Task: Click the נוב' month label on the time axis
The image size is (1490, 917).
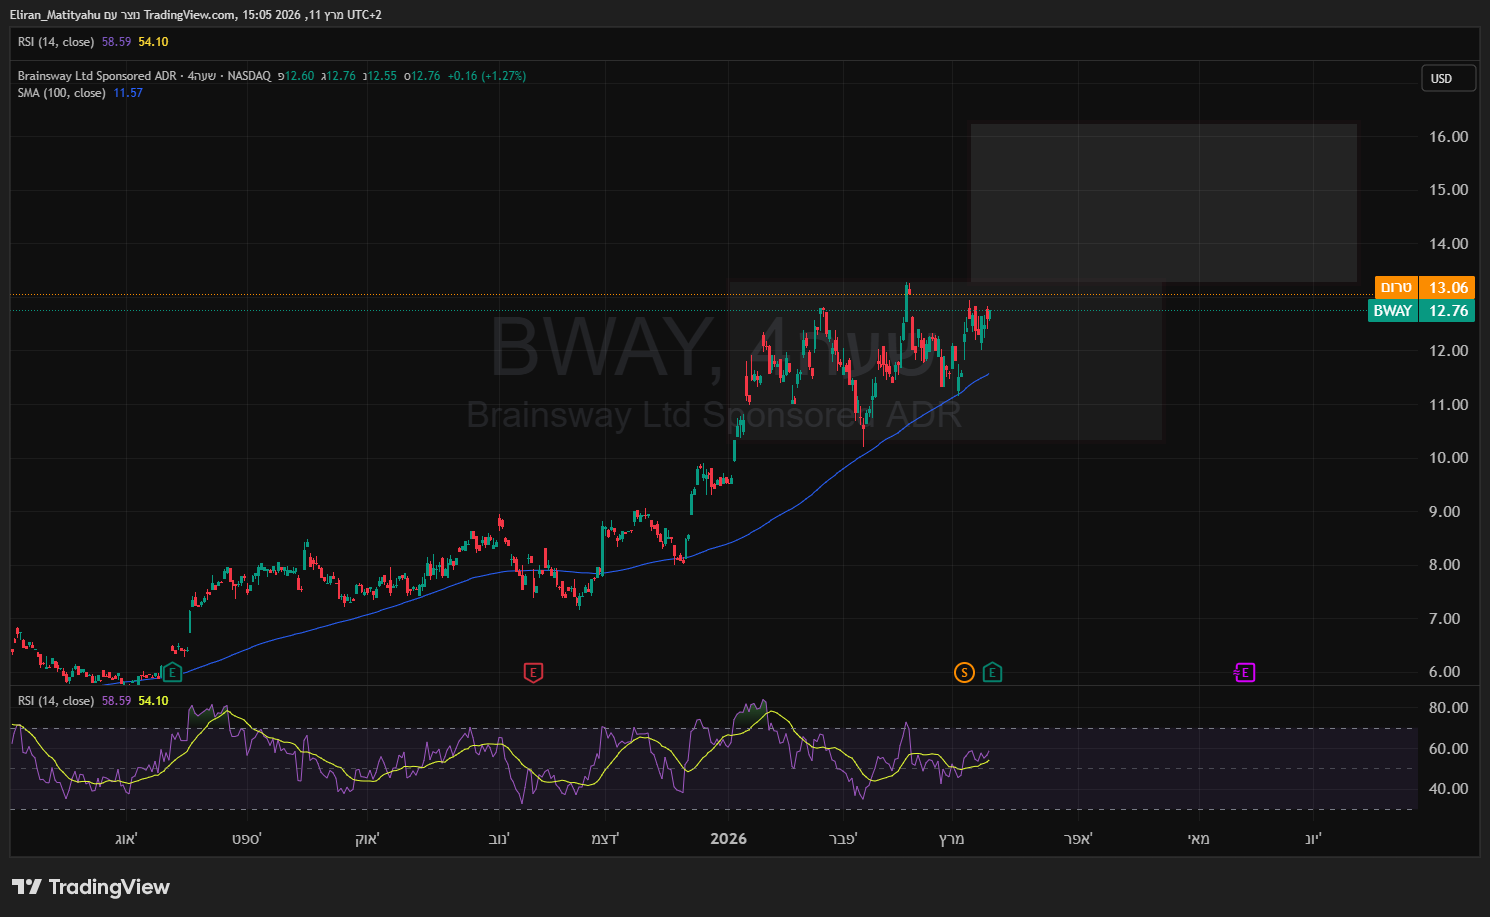Action: click(499, 839)
